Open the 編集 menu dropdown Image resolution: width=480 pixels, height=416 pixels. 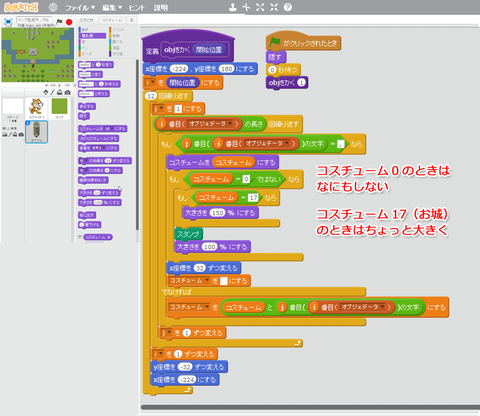click(112, 8)
